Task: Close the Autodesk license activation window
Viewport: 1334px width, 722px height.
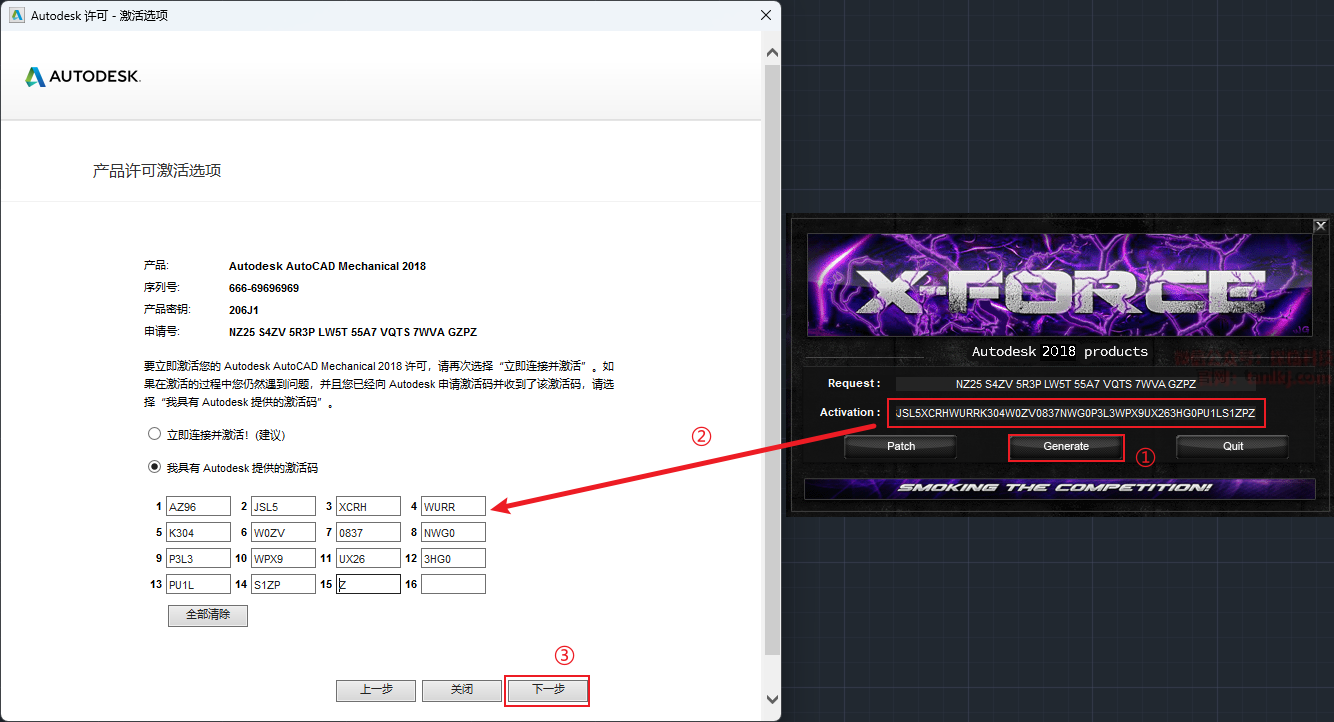Action: [x=765, y=15]
